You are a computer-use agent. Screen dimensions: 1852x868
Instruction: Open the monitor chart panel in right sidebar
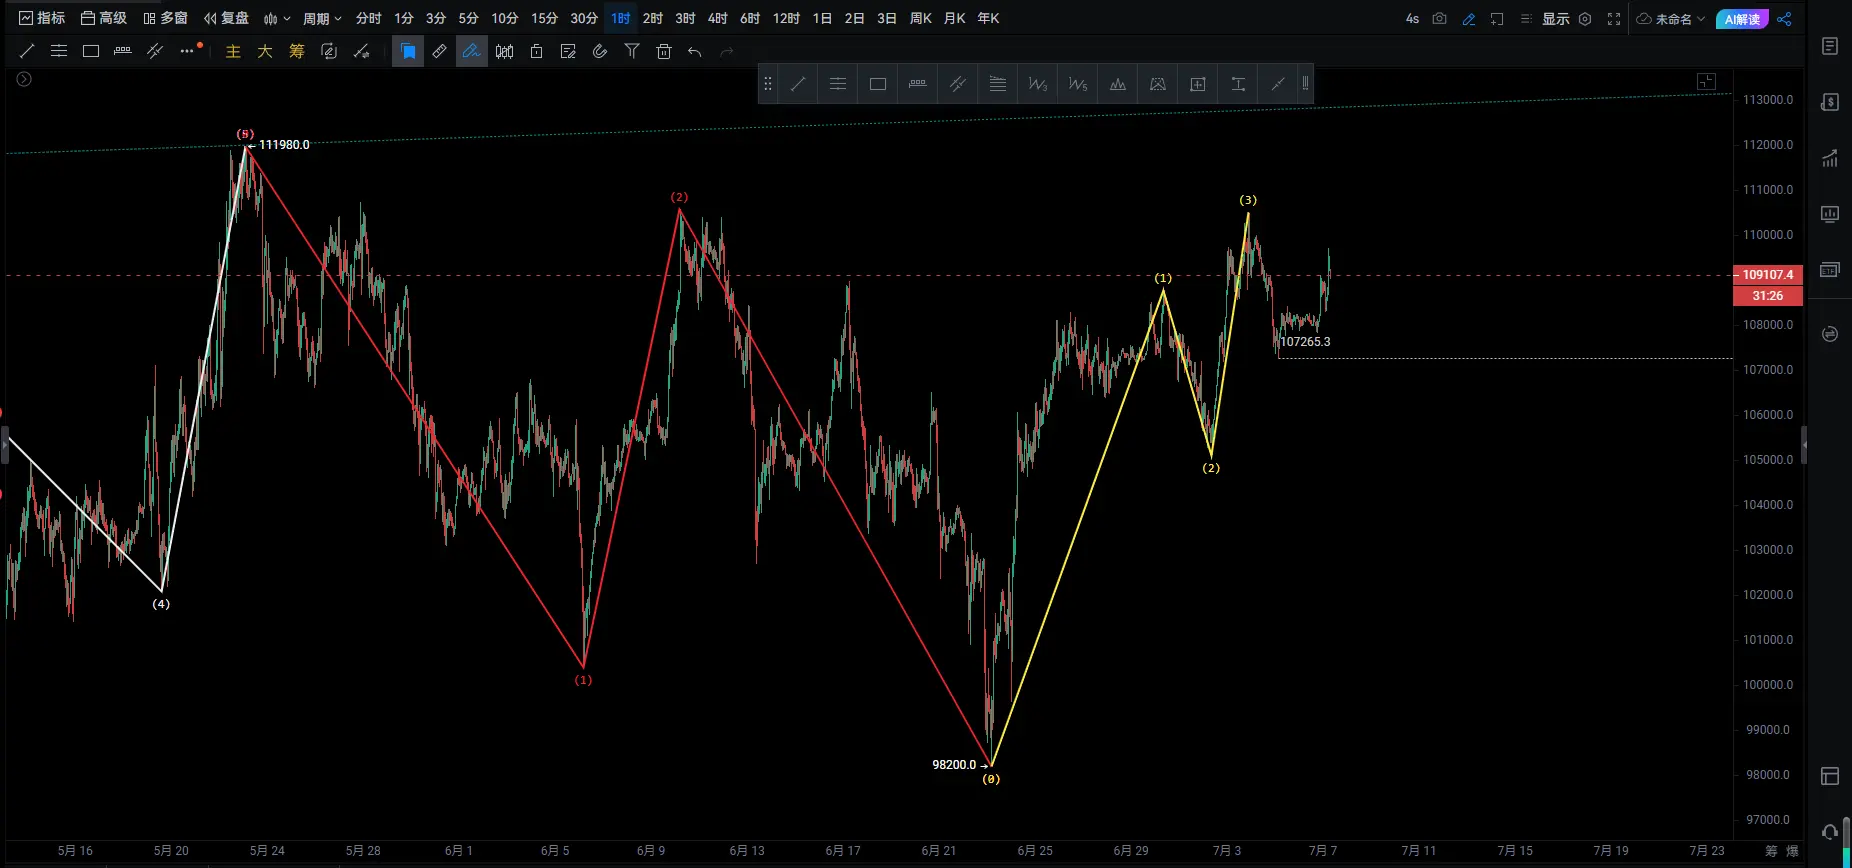coord(1830,214)
